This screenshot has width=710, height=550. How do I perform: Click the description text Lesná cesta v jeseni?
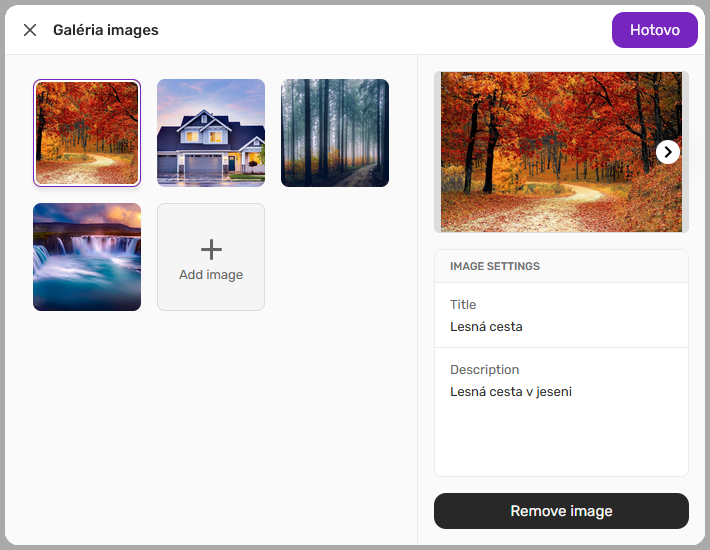[x=511, y=392]
